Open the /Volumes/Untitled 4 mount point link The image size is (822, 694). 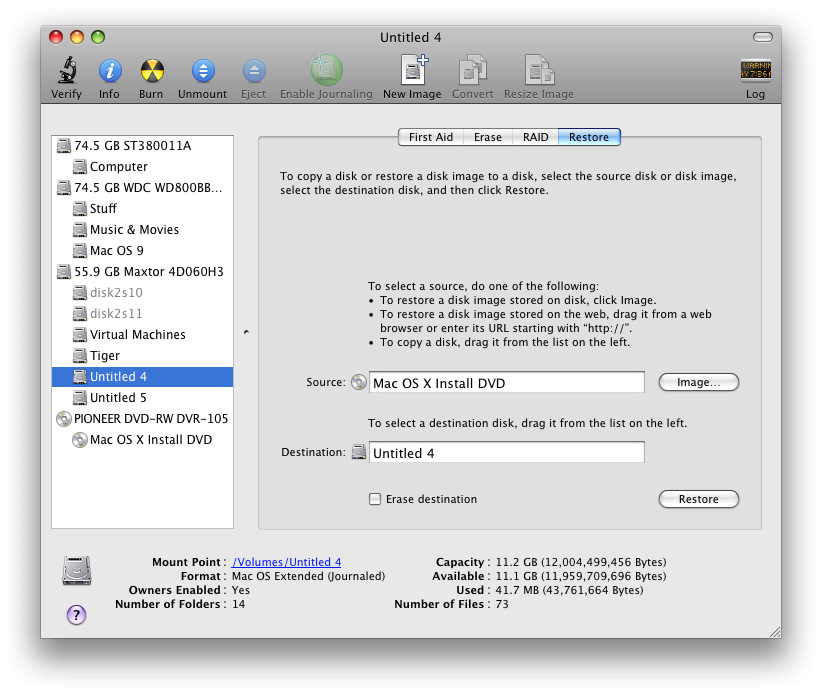(286, 562)
